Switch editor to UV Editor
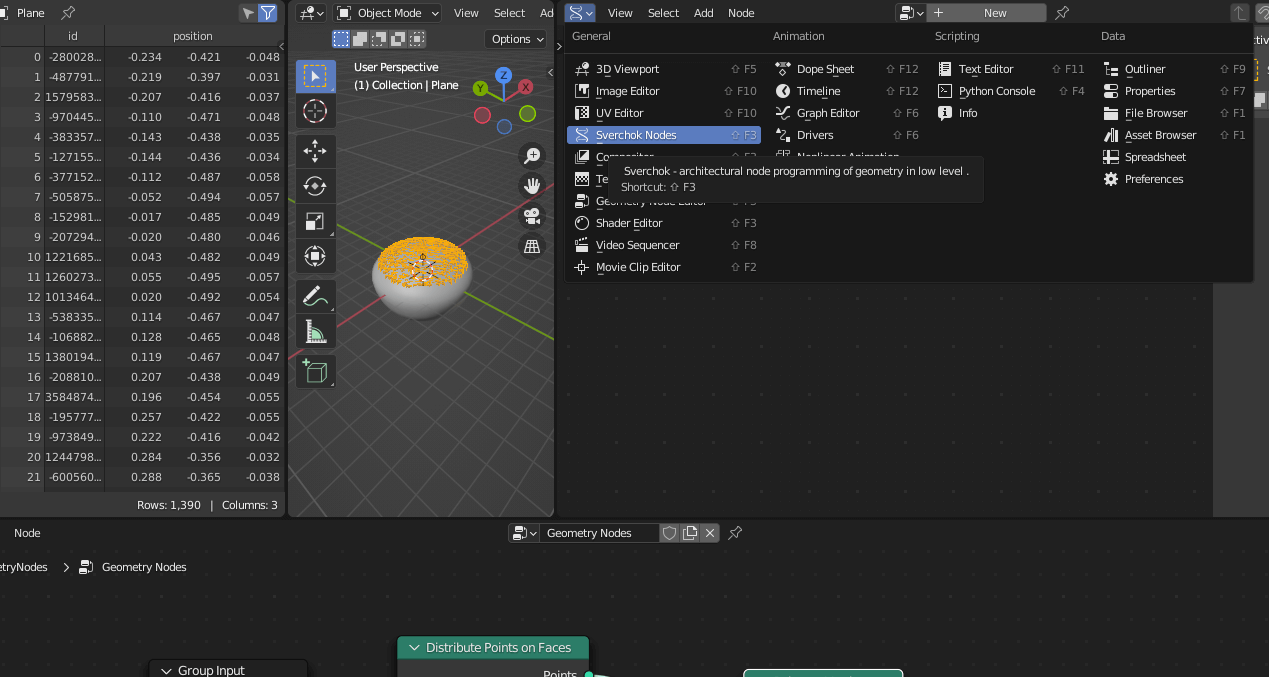 coord(664,113)
